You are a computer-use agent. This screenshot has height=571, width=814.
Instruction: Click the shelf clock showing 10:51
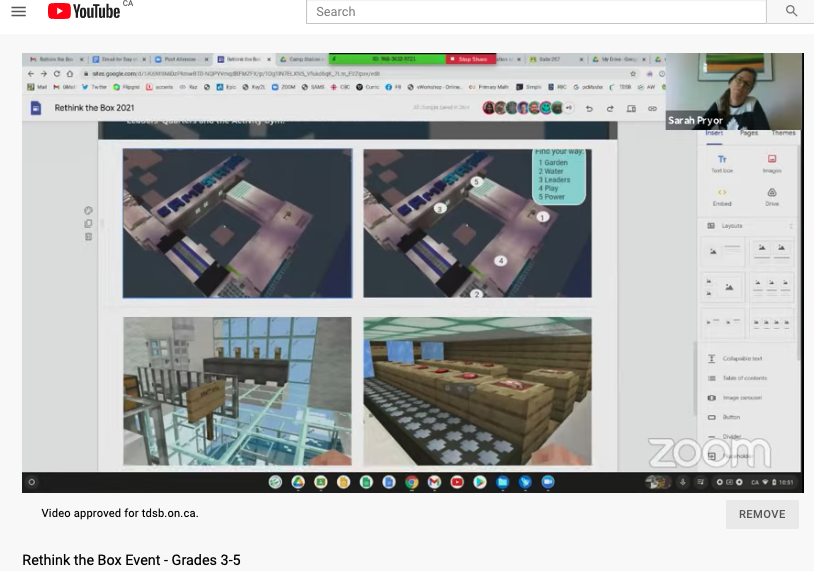coord(786,482)
